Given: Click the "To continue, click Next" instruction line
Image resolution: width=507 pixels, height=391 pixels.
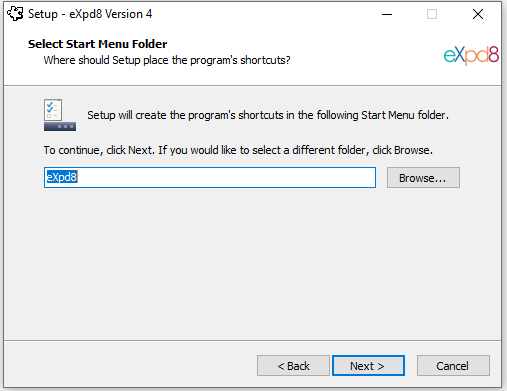Looking at the screenshot, I should 238,150.
